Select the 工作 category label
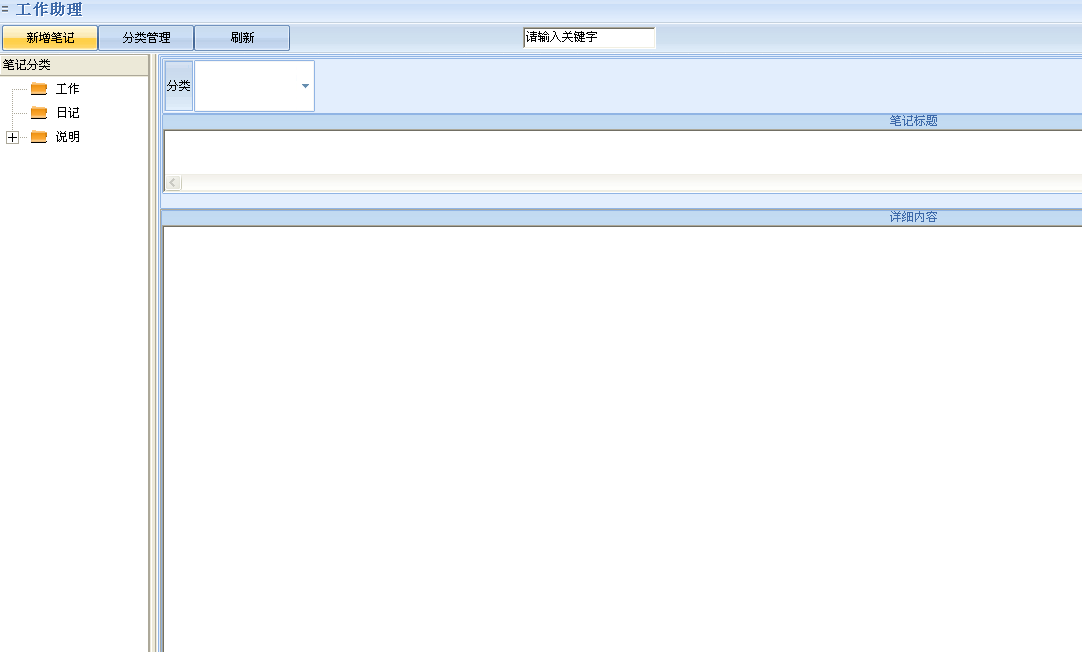The image size is (1082, 652). [x=68, y=89]
